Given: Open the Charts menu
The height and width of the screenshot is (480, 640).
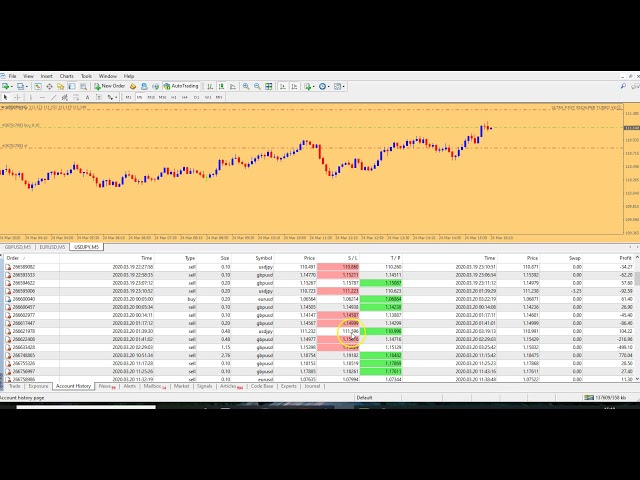Looking at the screenshot, I should click(66, 76).
